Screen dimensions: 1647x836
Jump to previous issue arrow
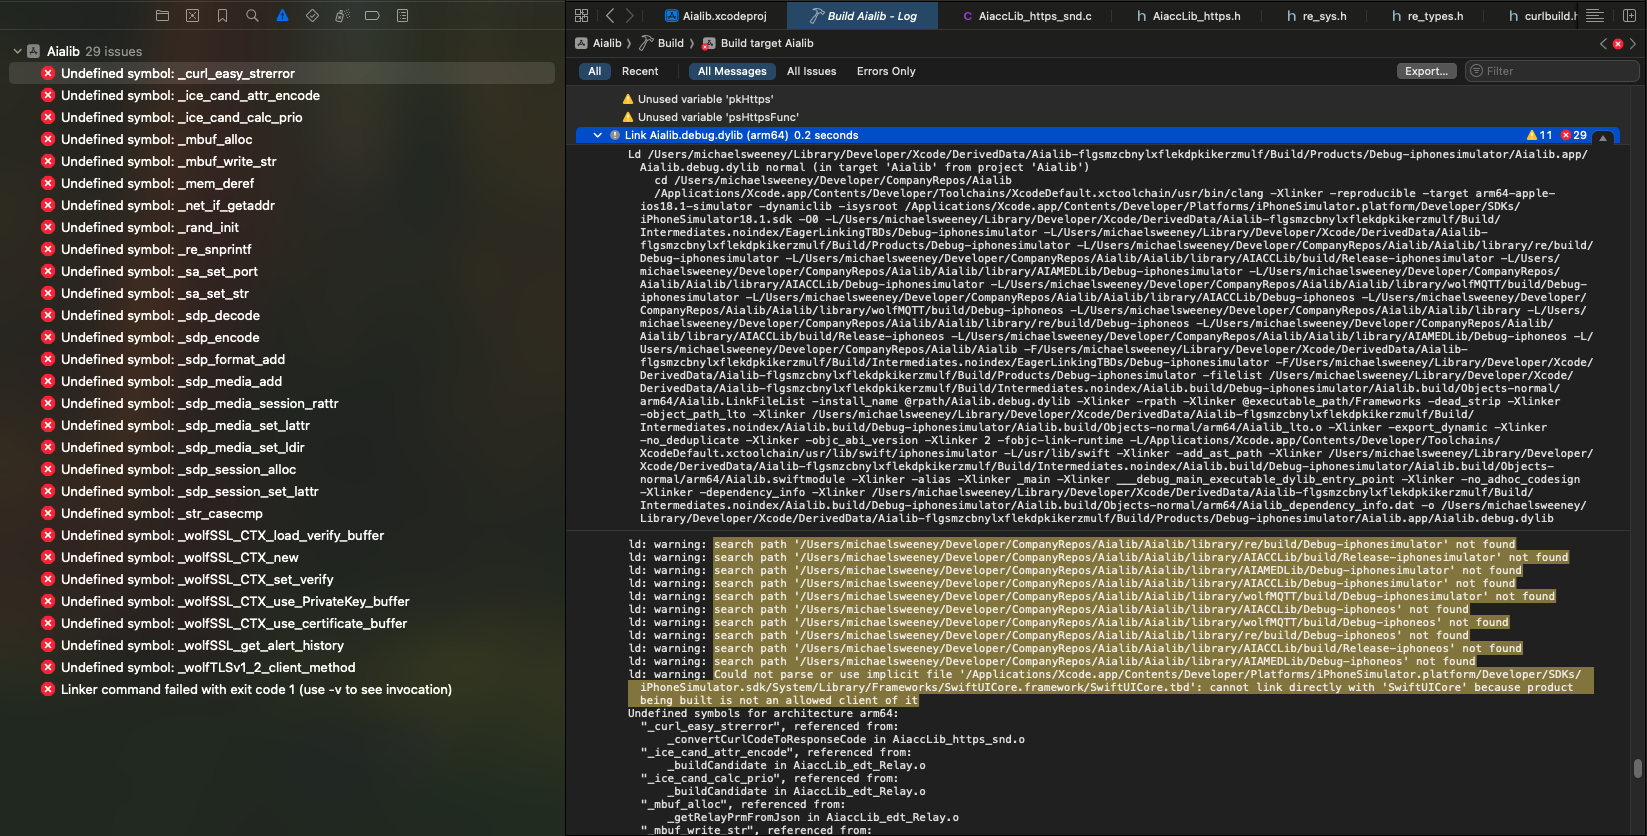tap(1604, 44)
